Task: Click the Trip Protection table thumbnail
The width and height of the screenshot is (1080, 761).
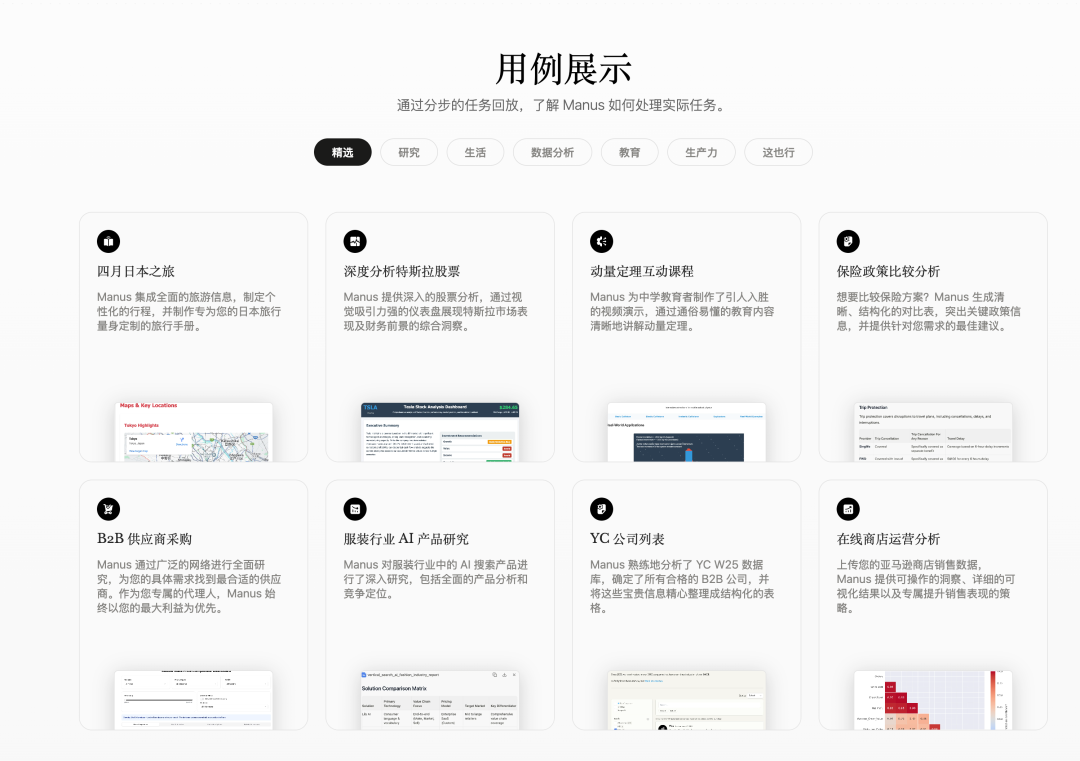Action: point(933,432)
